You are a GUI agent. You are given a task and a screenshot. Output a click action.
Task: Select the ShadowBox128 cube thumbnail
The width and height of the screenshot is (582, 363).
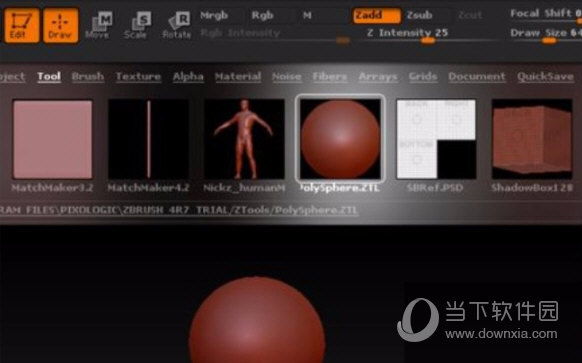(x=532, y=139)
